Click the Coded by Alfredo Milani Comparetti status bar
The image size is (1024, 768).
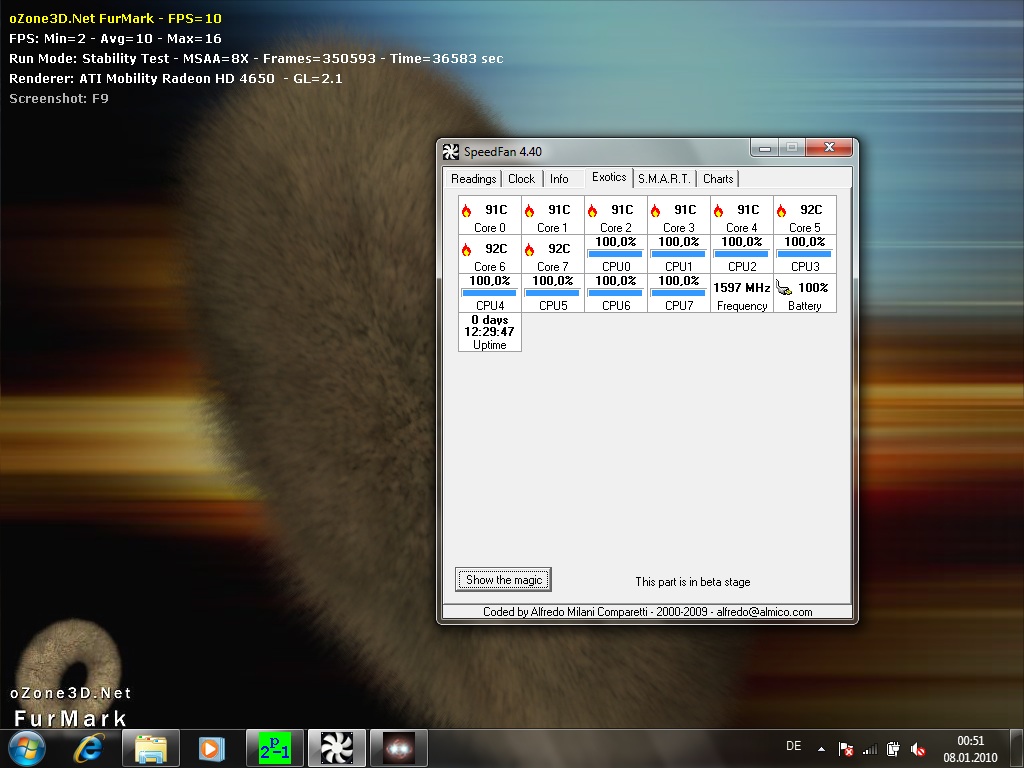click(x=647, y=612)
